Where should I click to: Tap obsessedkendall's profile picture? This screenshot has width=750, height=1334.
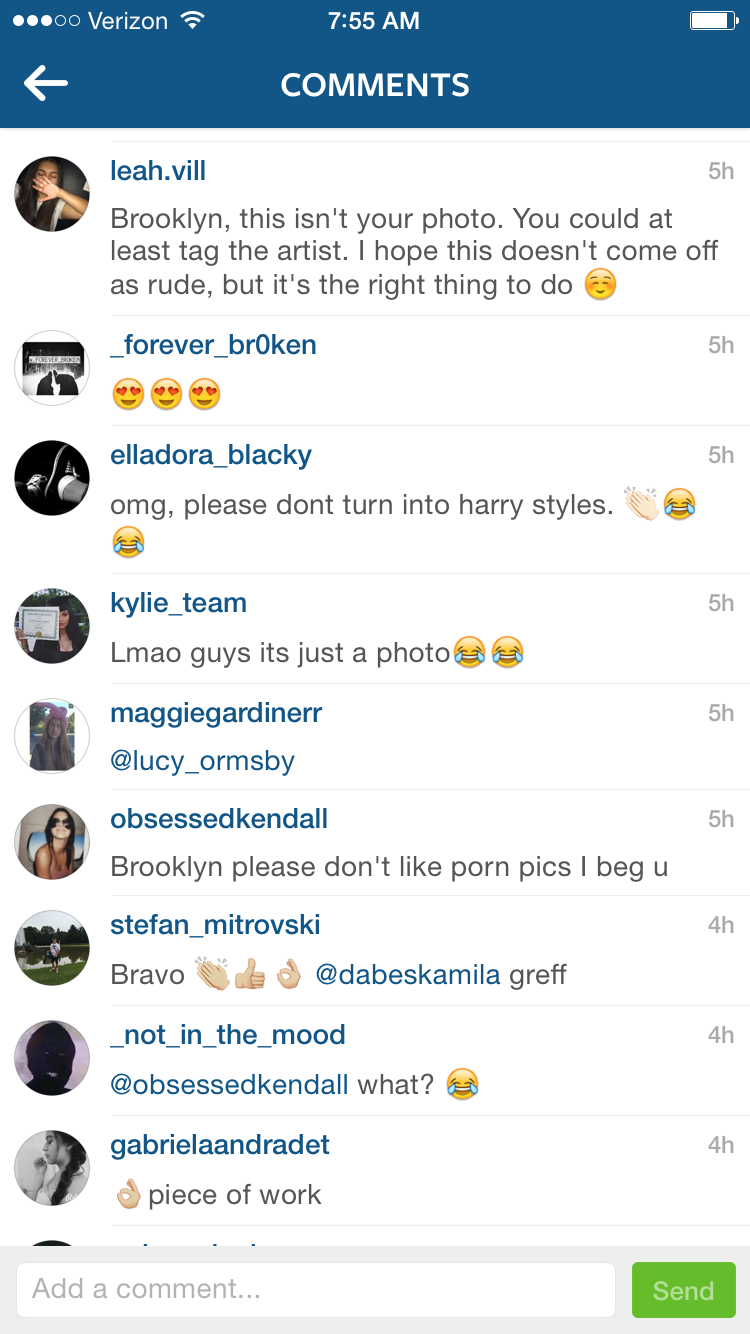pyautogui.click(x=52, y=842)
